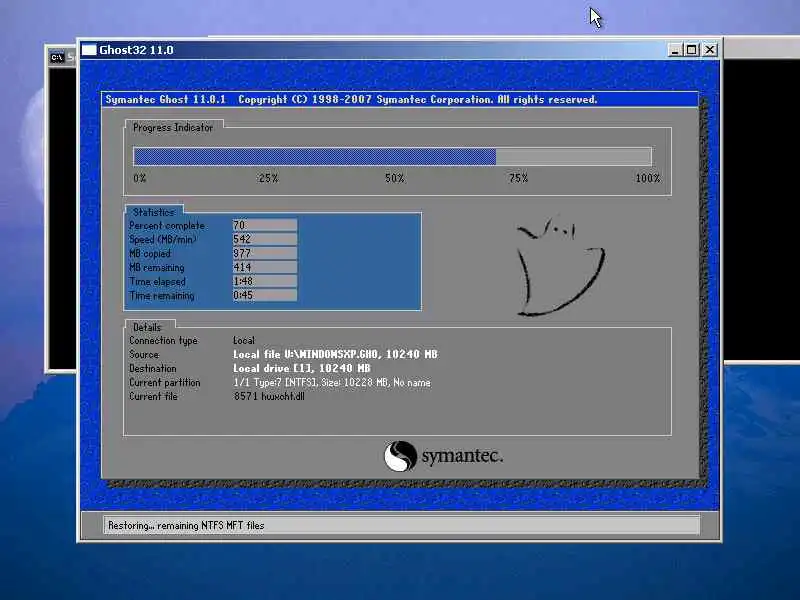Click the Connection type value Local

(x=244, y=340)
